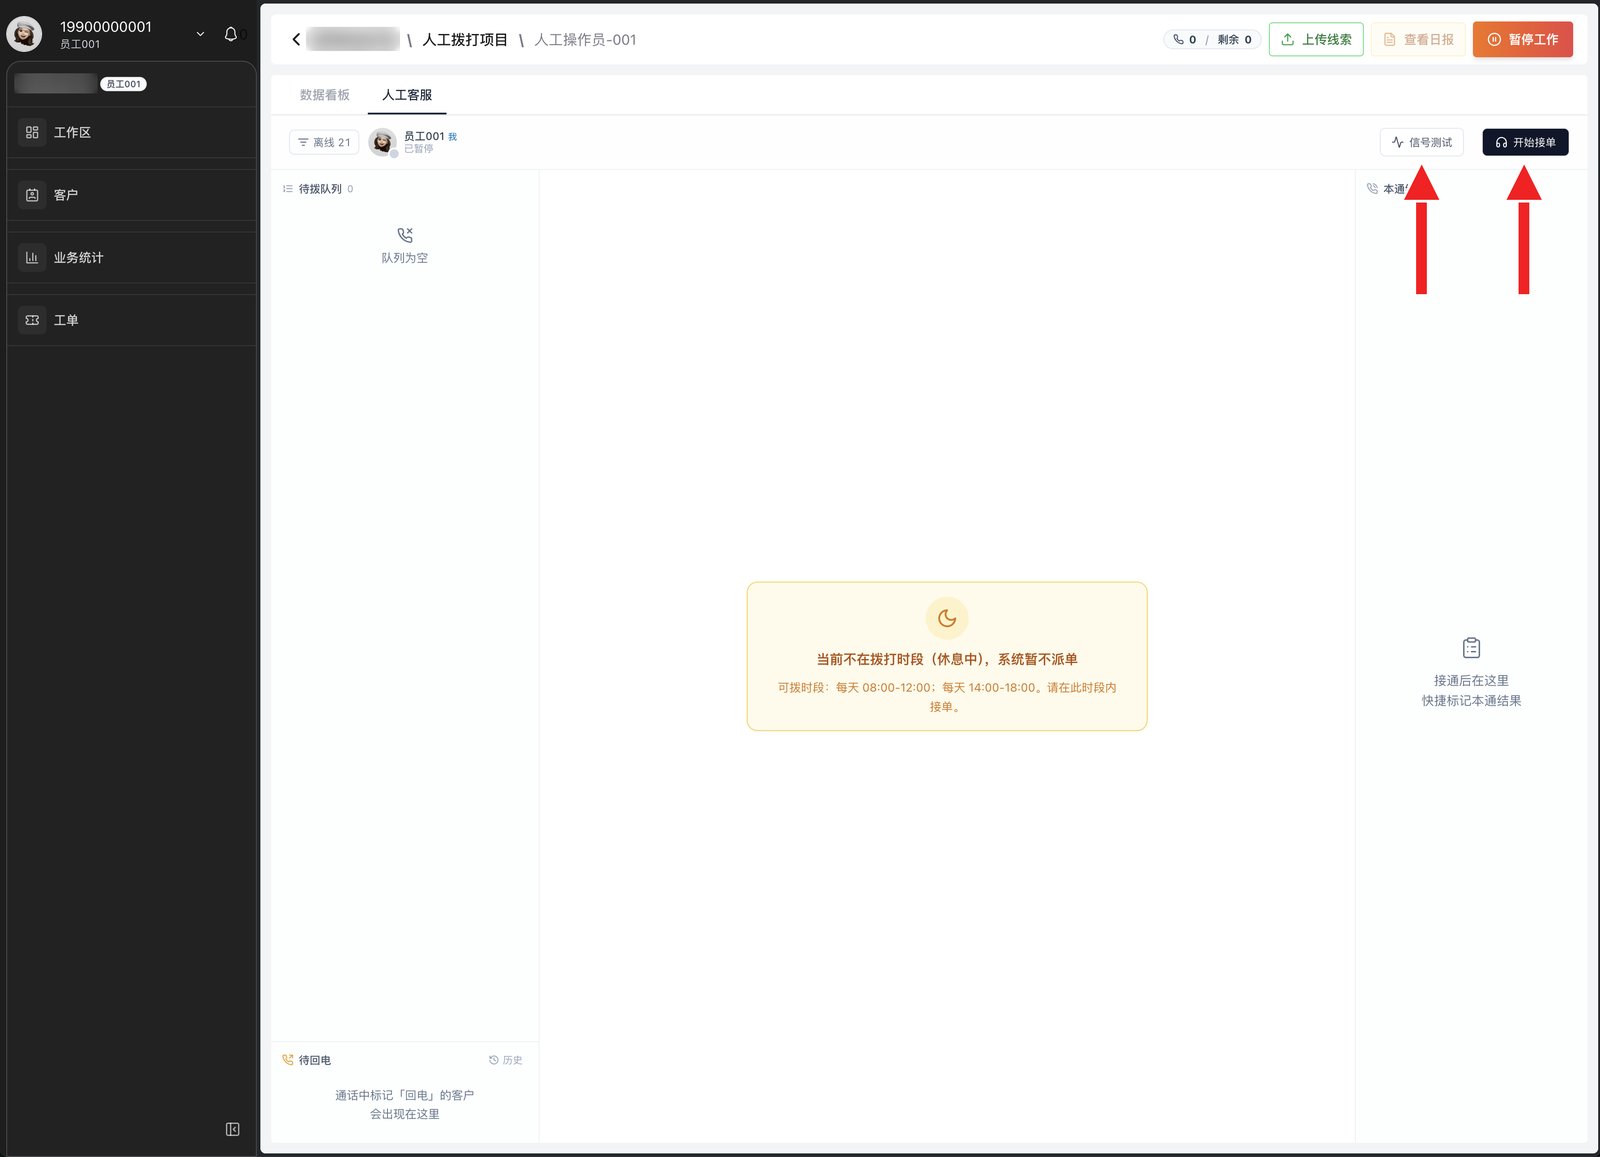Image resolution: width=1600 pixels, height=1157 pixels.
Task: Click the empty queue phone icon
Action: click(405, 235)
